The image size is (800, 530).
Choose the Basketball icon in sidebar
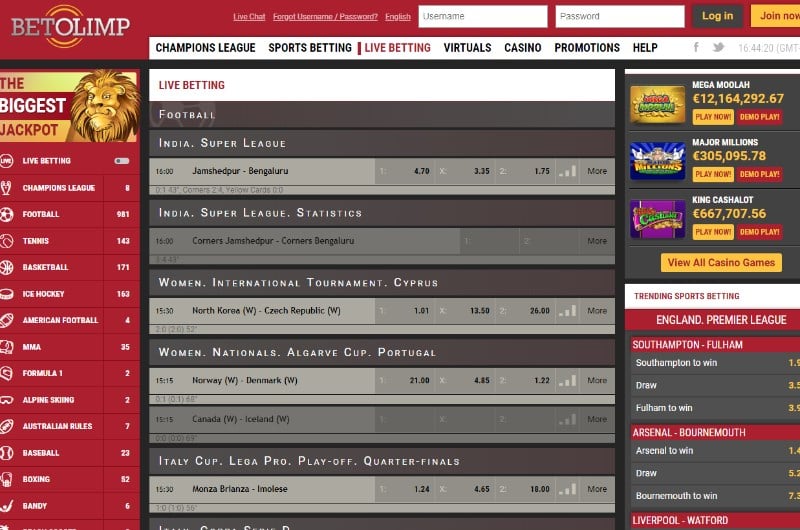click(8, 268)
